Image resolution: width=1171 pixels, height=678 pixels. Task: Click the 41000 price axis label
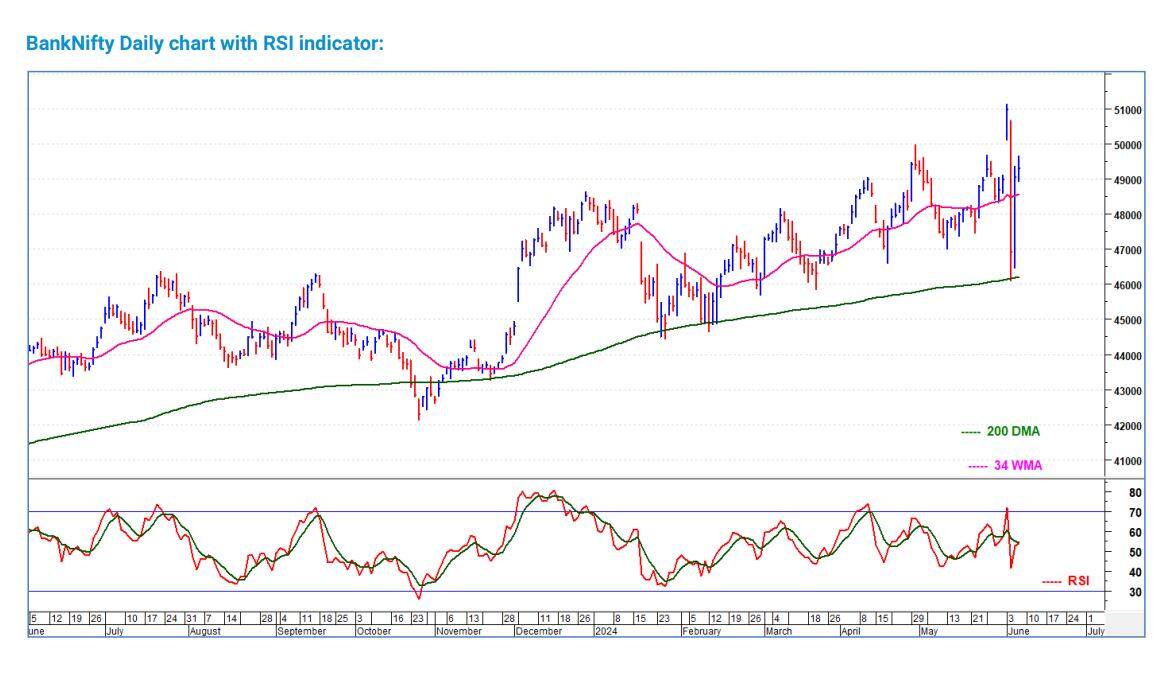pyautogui.click(x=1127, y=461)
